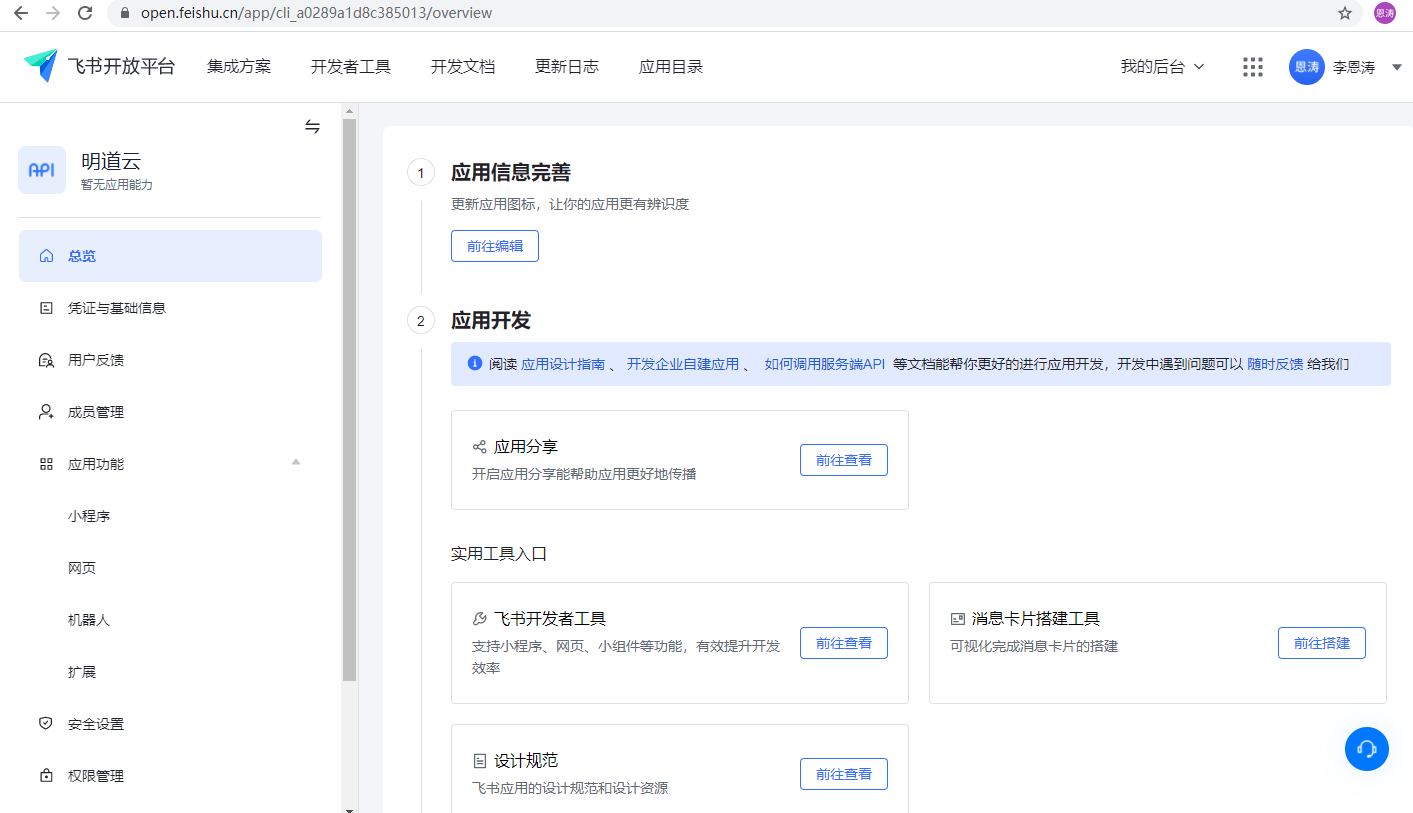Open the 应用设计指南 link

563,364
